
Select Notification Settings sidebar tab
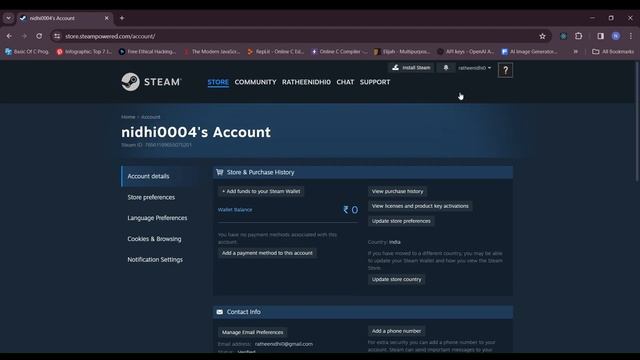(x=155, y=260)
